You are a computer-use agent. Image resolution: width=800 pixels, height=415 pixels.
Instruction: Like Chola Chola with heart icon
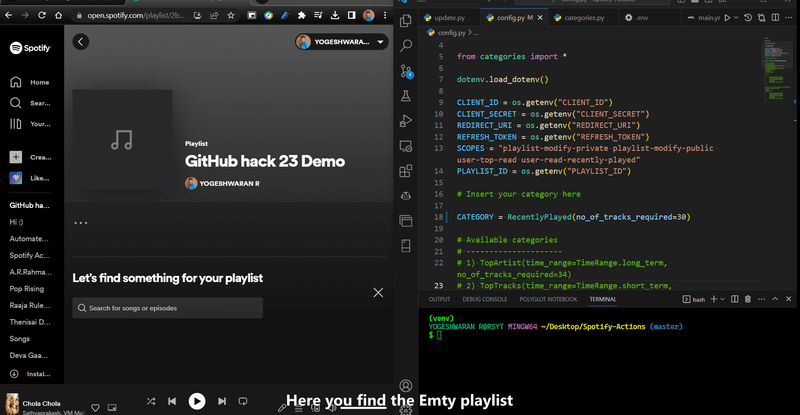click(95, 407)
